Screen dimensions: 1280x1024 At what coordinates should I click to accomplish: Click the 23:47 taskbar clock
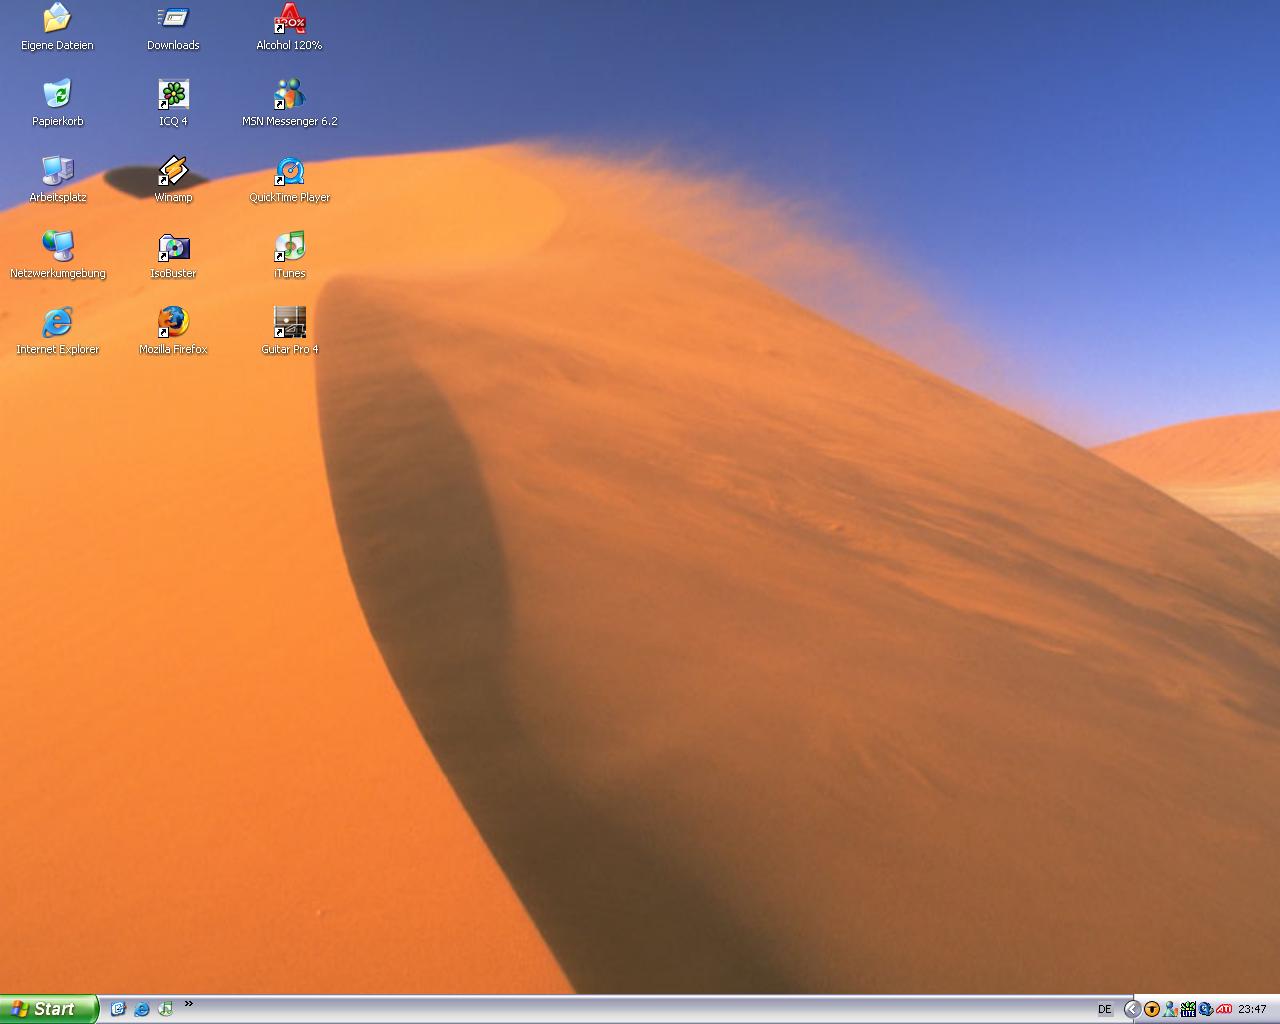tap(1252, 1009)
